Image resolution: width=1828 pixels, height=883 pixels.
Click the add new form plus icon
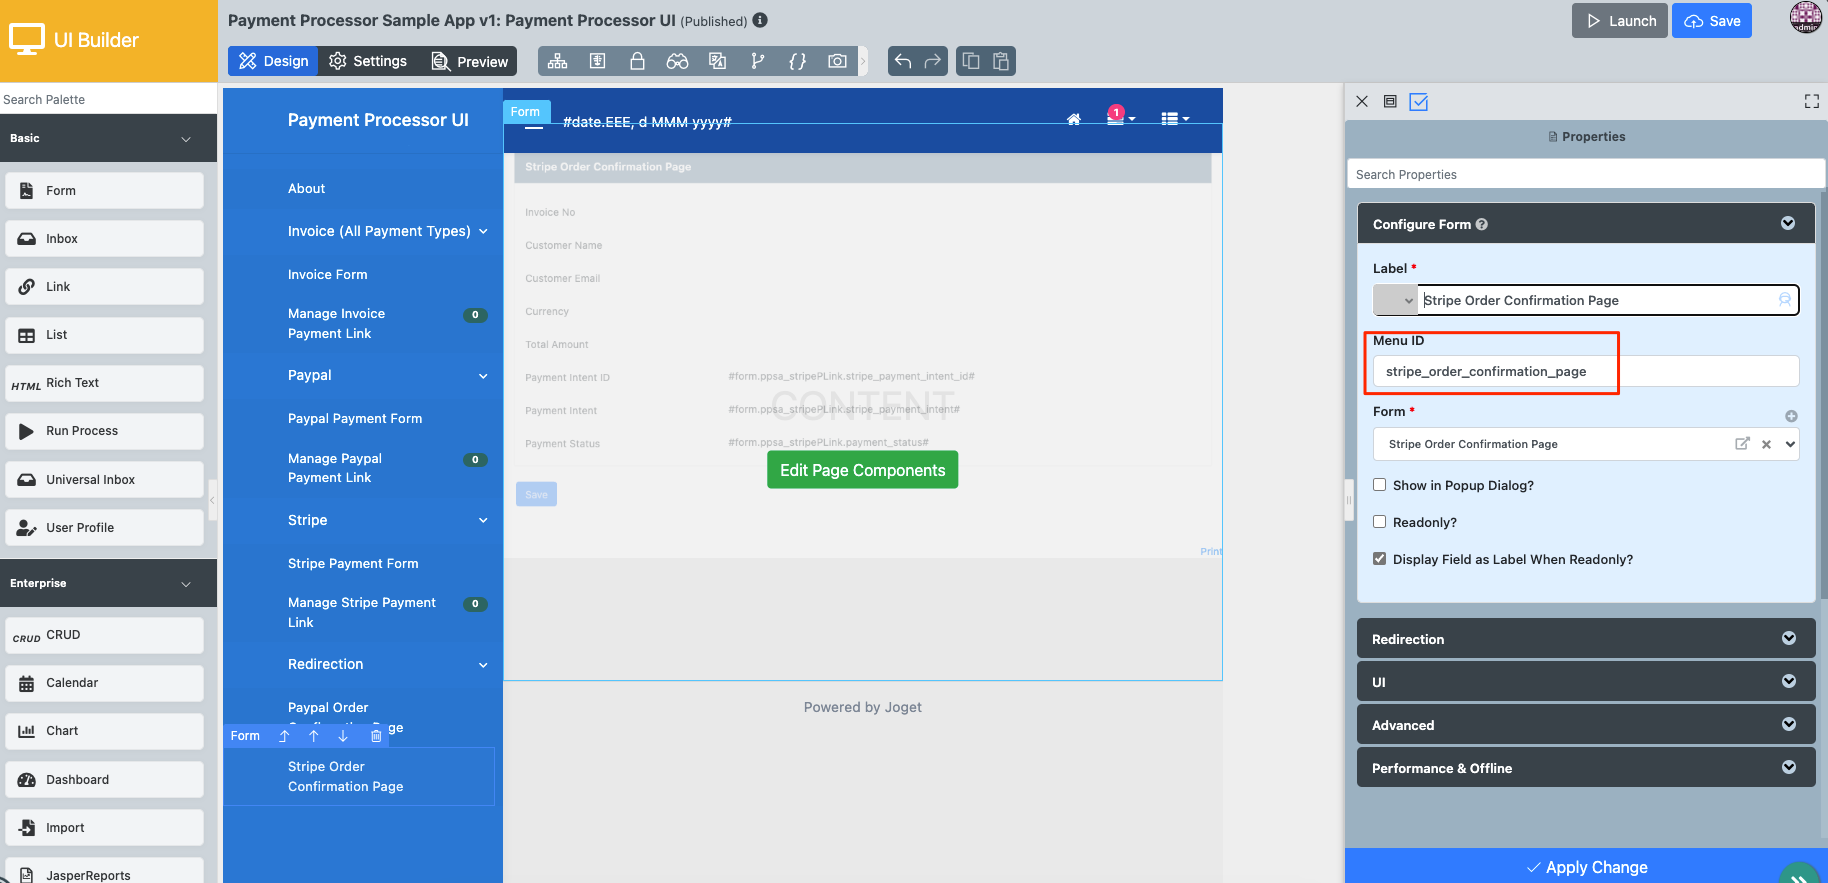pyautogui.click(x=1791, y=416)
